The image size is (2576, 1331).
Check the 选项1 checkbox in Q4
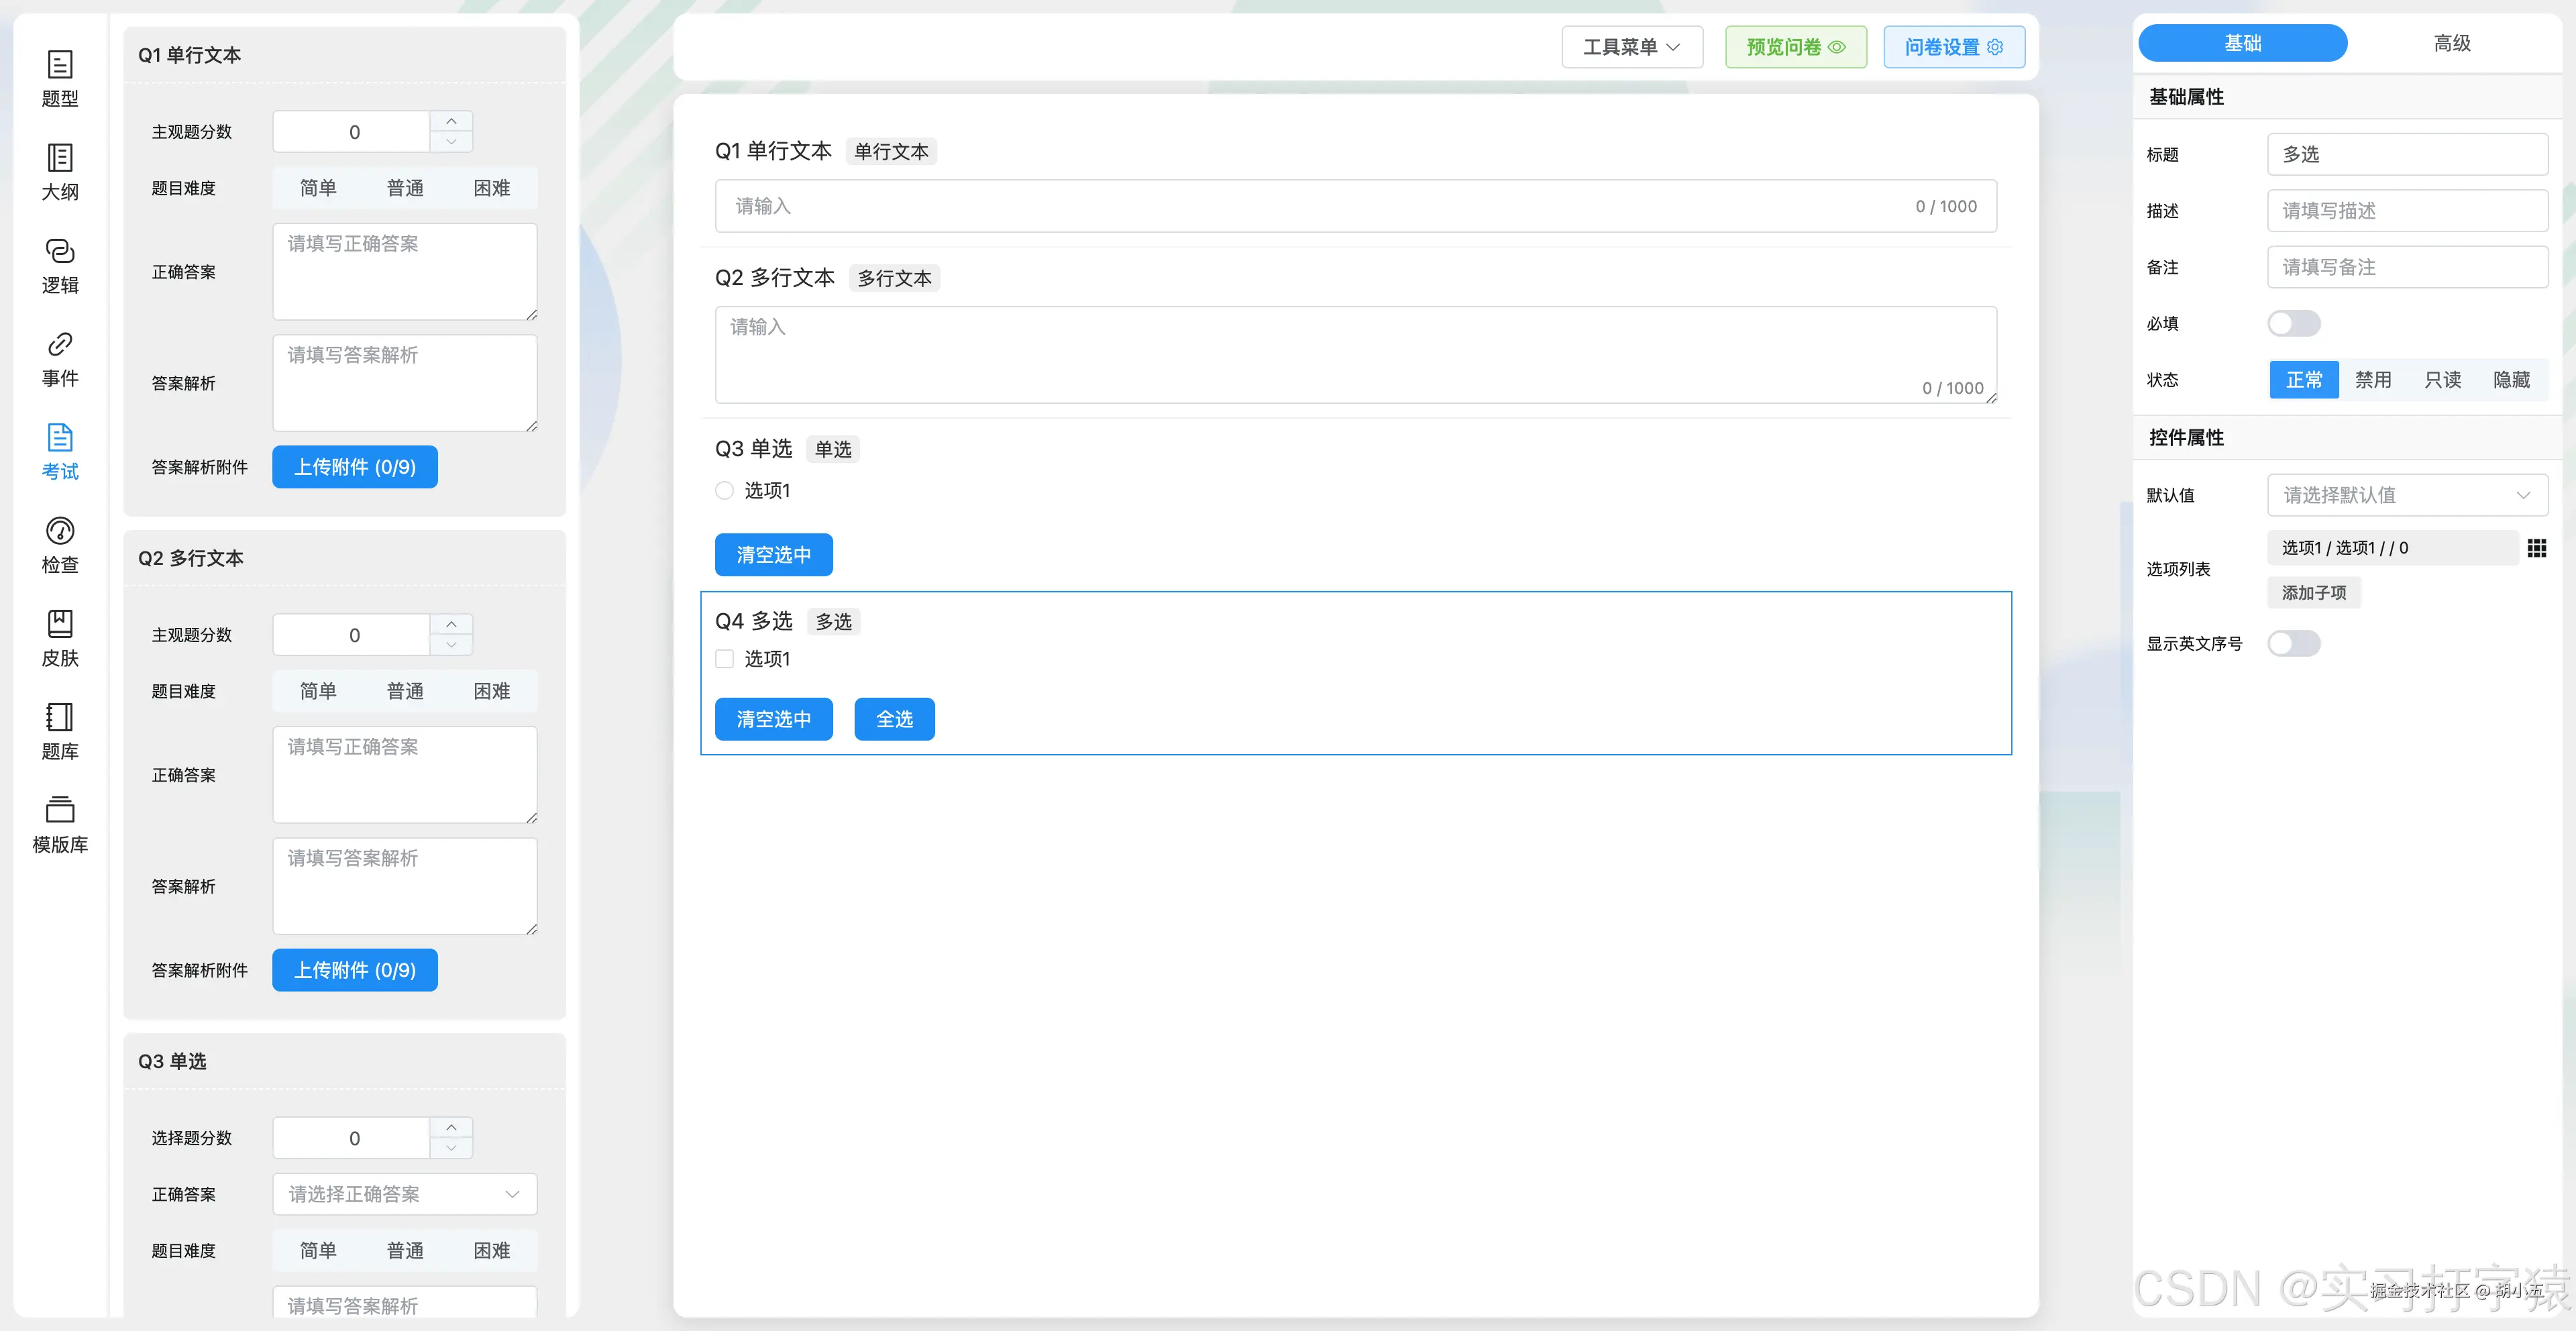tap(724, 659)
